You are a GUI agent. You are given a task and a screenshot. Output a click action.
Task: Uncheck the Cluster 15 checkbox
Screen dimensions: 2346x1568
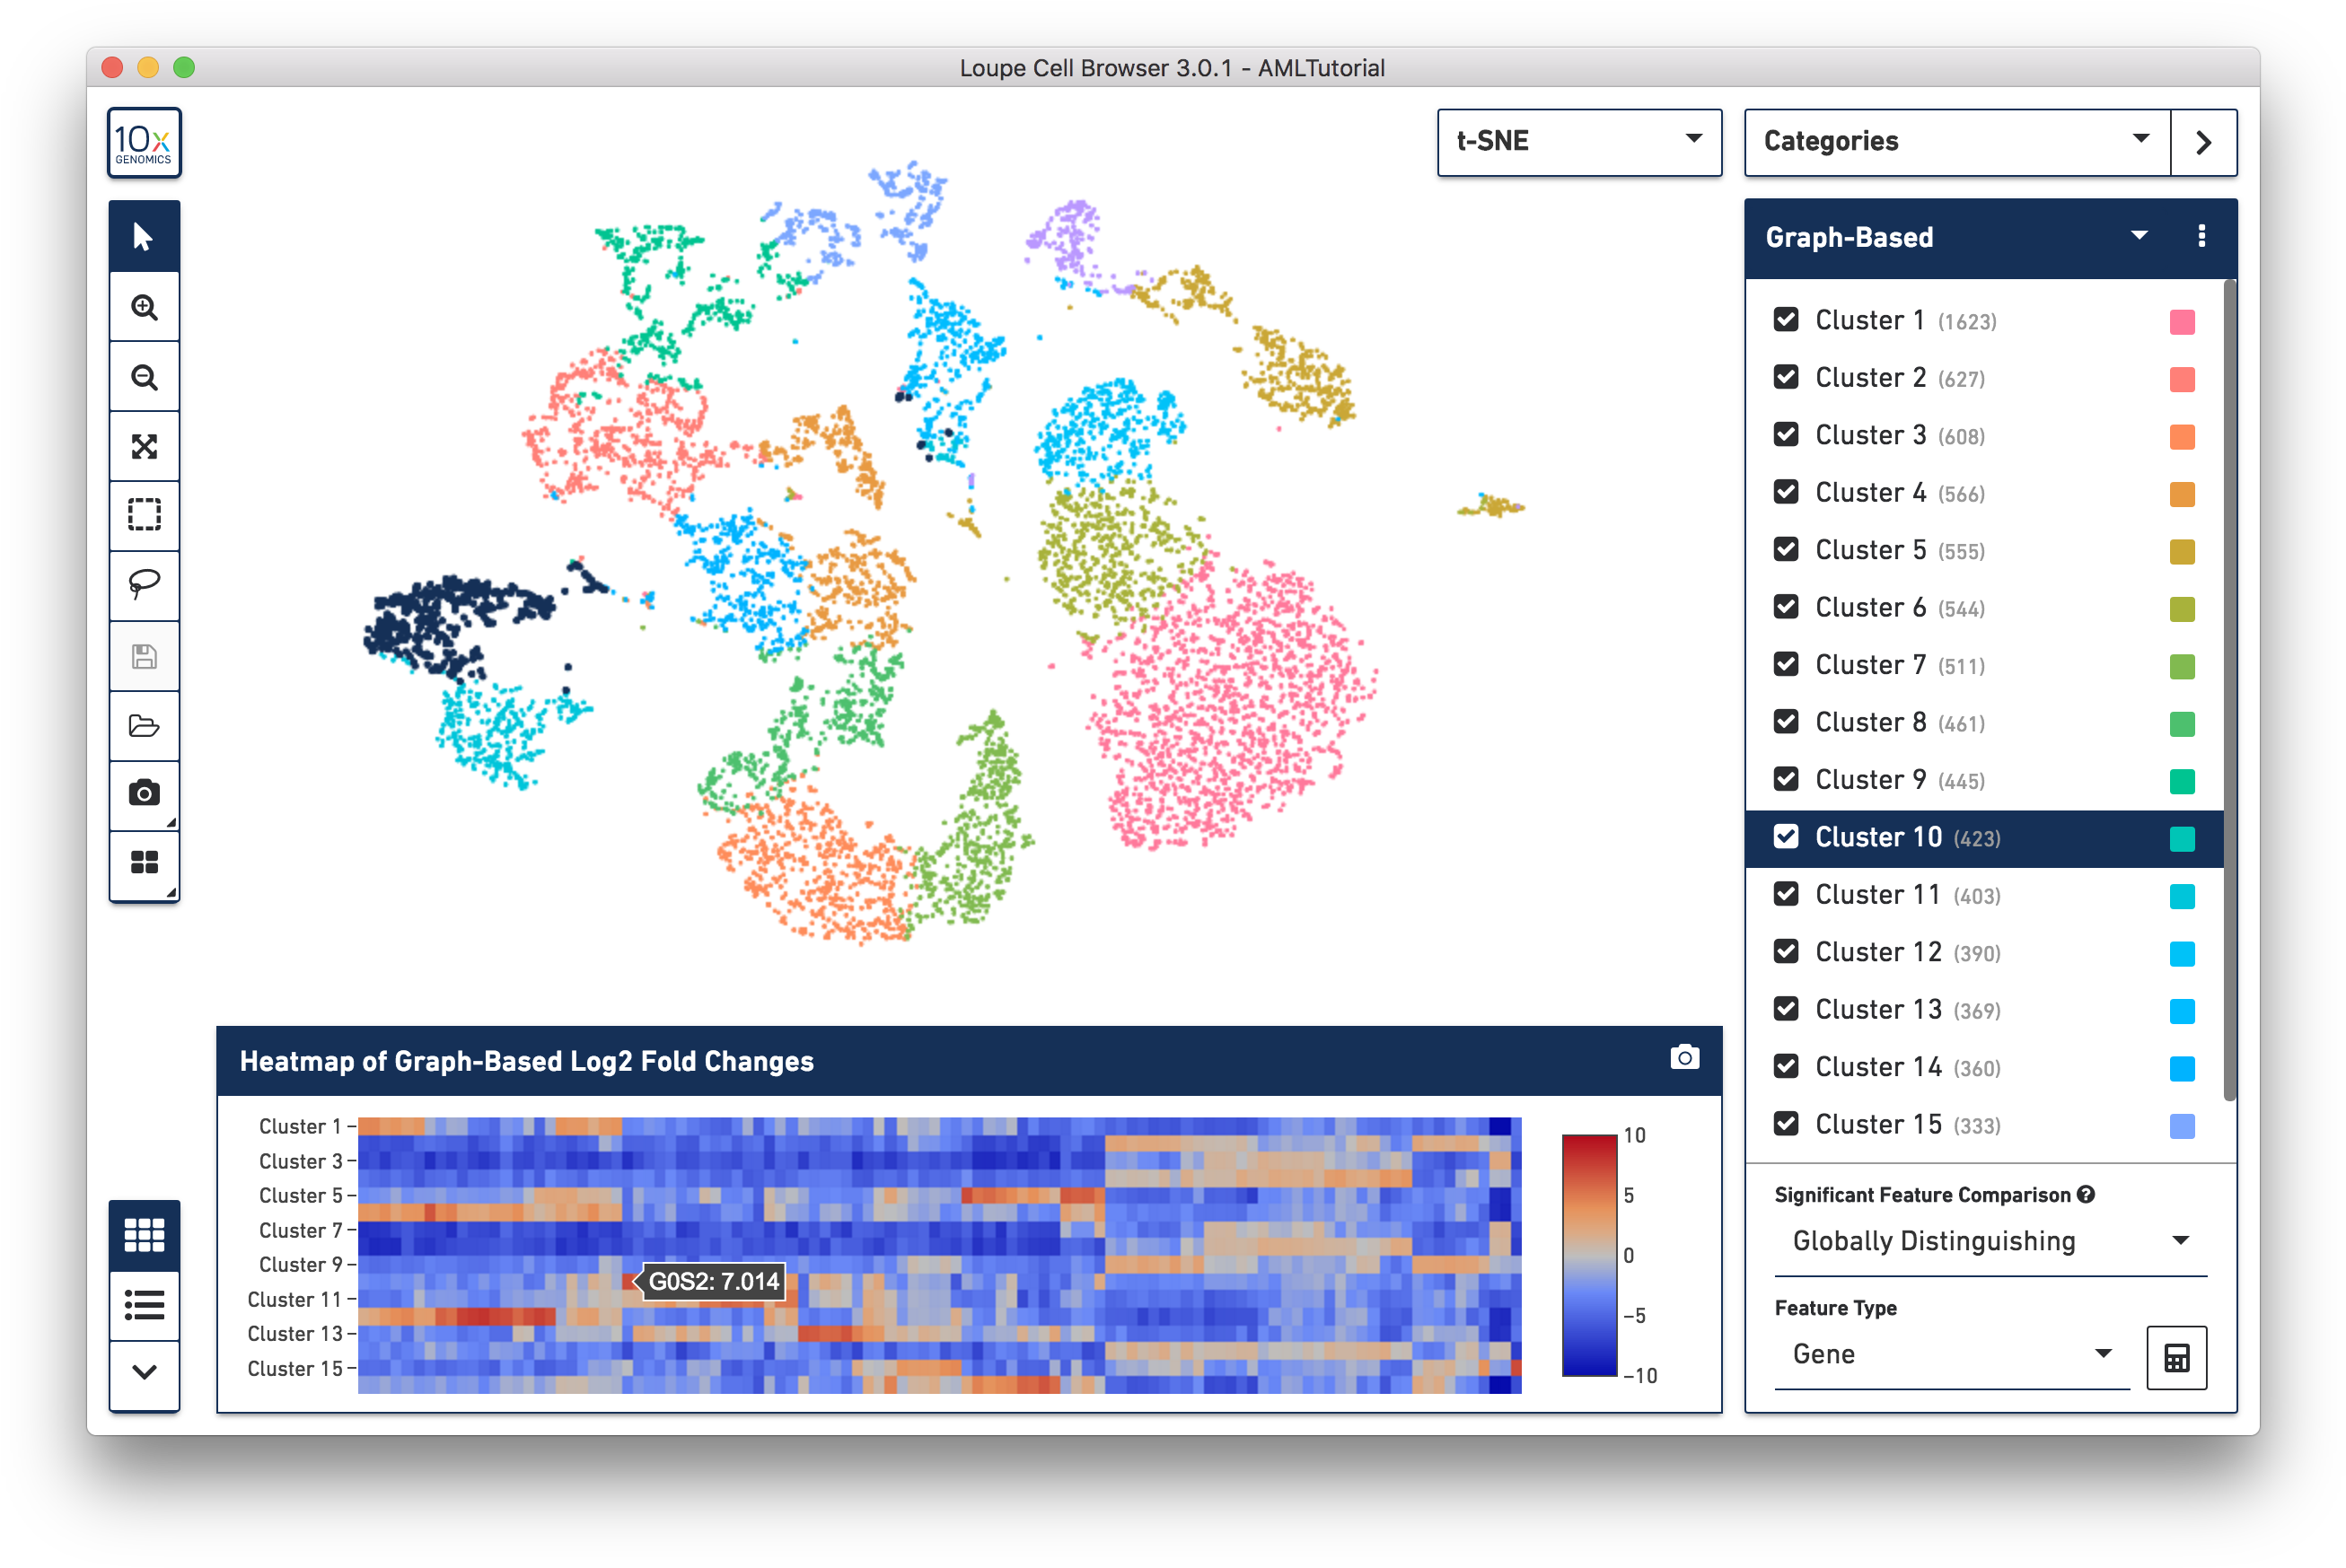tap(1786, 1124)
